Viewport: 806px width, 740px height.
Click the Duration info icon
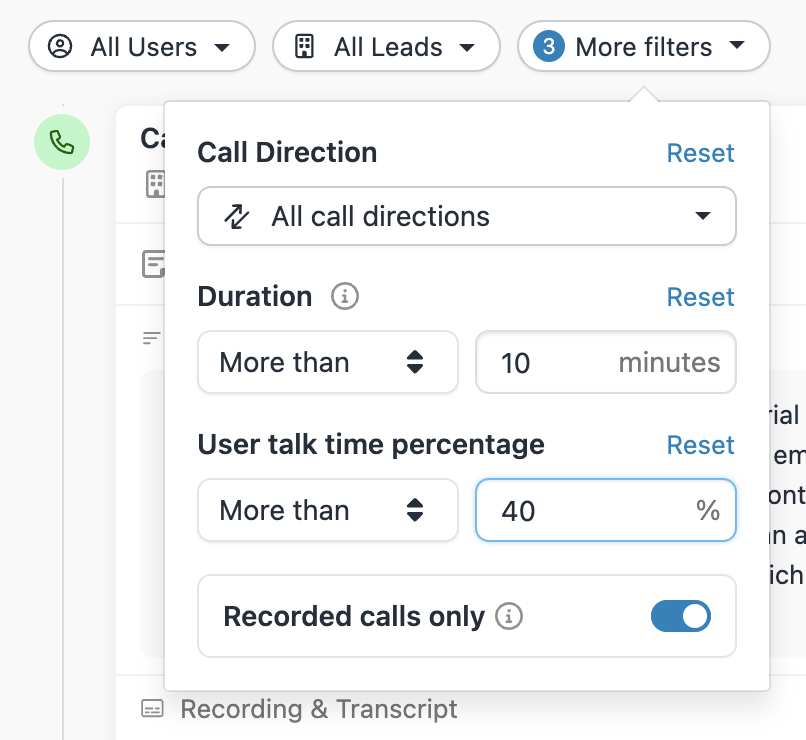[345, 297]
